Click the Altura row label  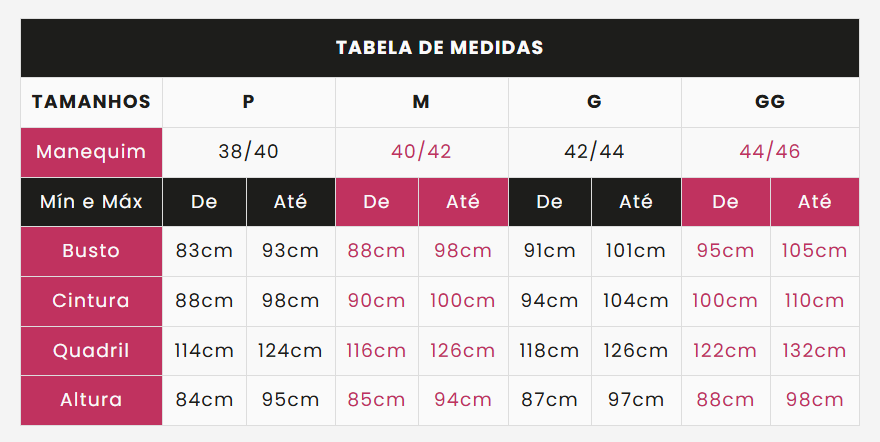click(91, 400)
